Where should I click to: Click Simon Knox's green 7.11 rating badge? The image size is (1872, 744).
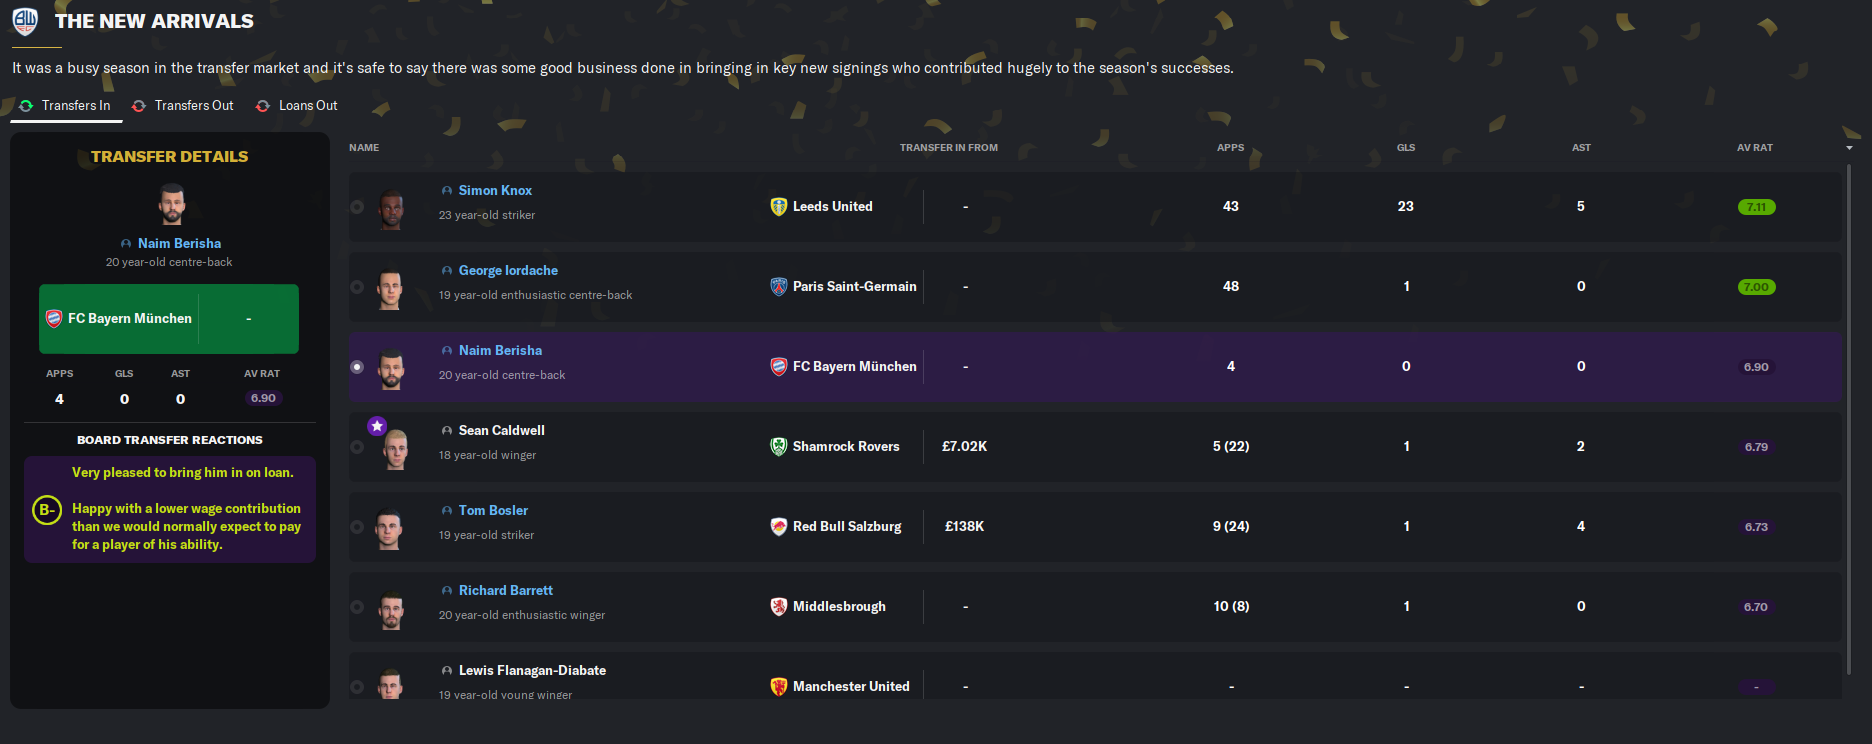pos(1756,207)
